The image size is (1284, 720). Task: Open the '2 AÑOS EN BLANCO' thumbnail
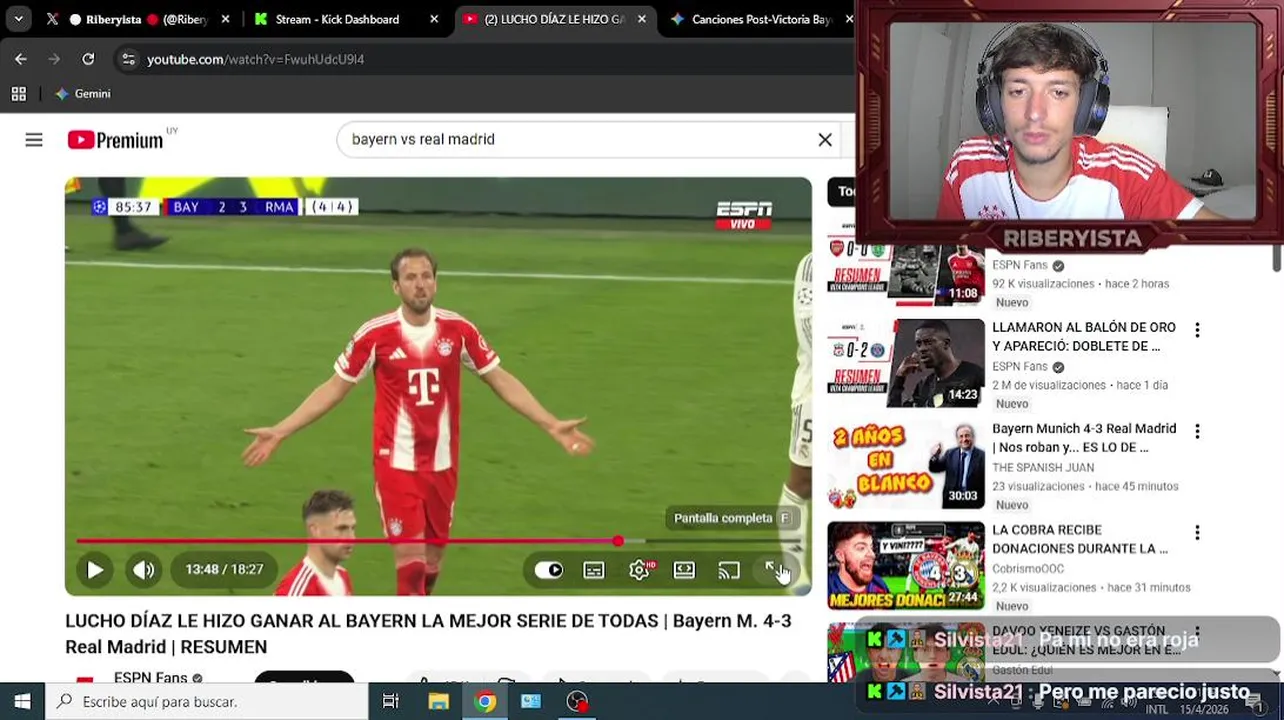point(906,464)
